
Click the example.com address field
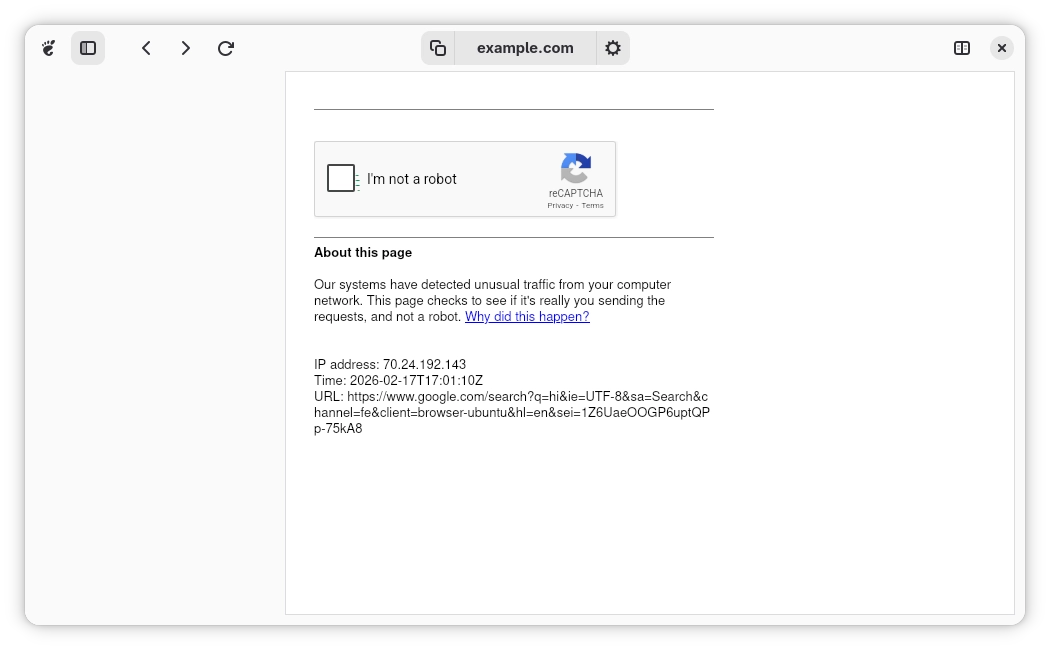coord(525,48)
